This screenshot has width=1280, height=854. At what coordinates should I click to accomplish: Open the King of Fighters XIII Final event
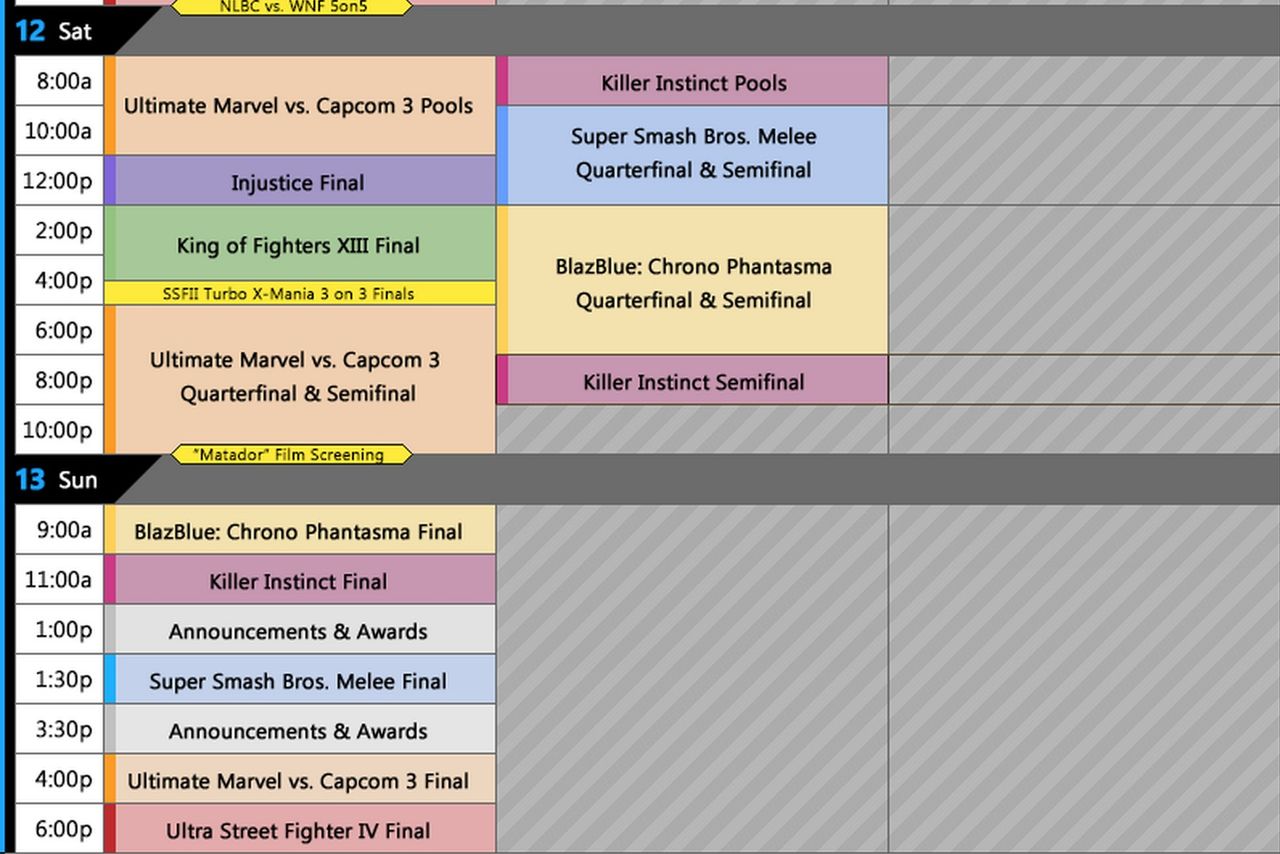298,245
